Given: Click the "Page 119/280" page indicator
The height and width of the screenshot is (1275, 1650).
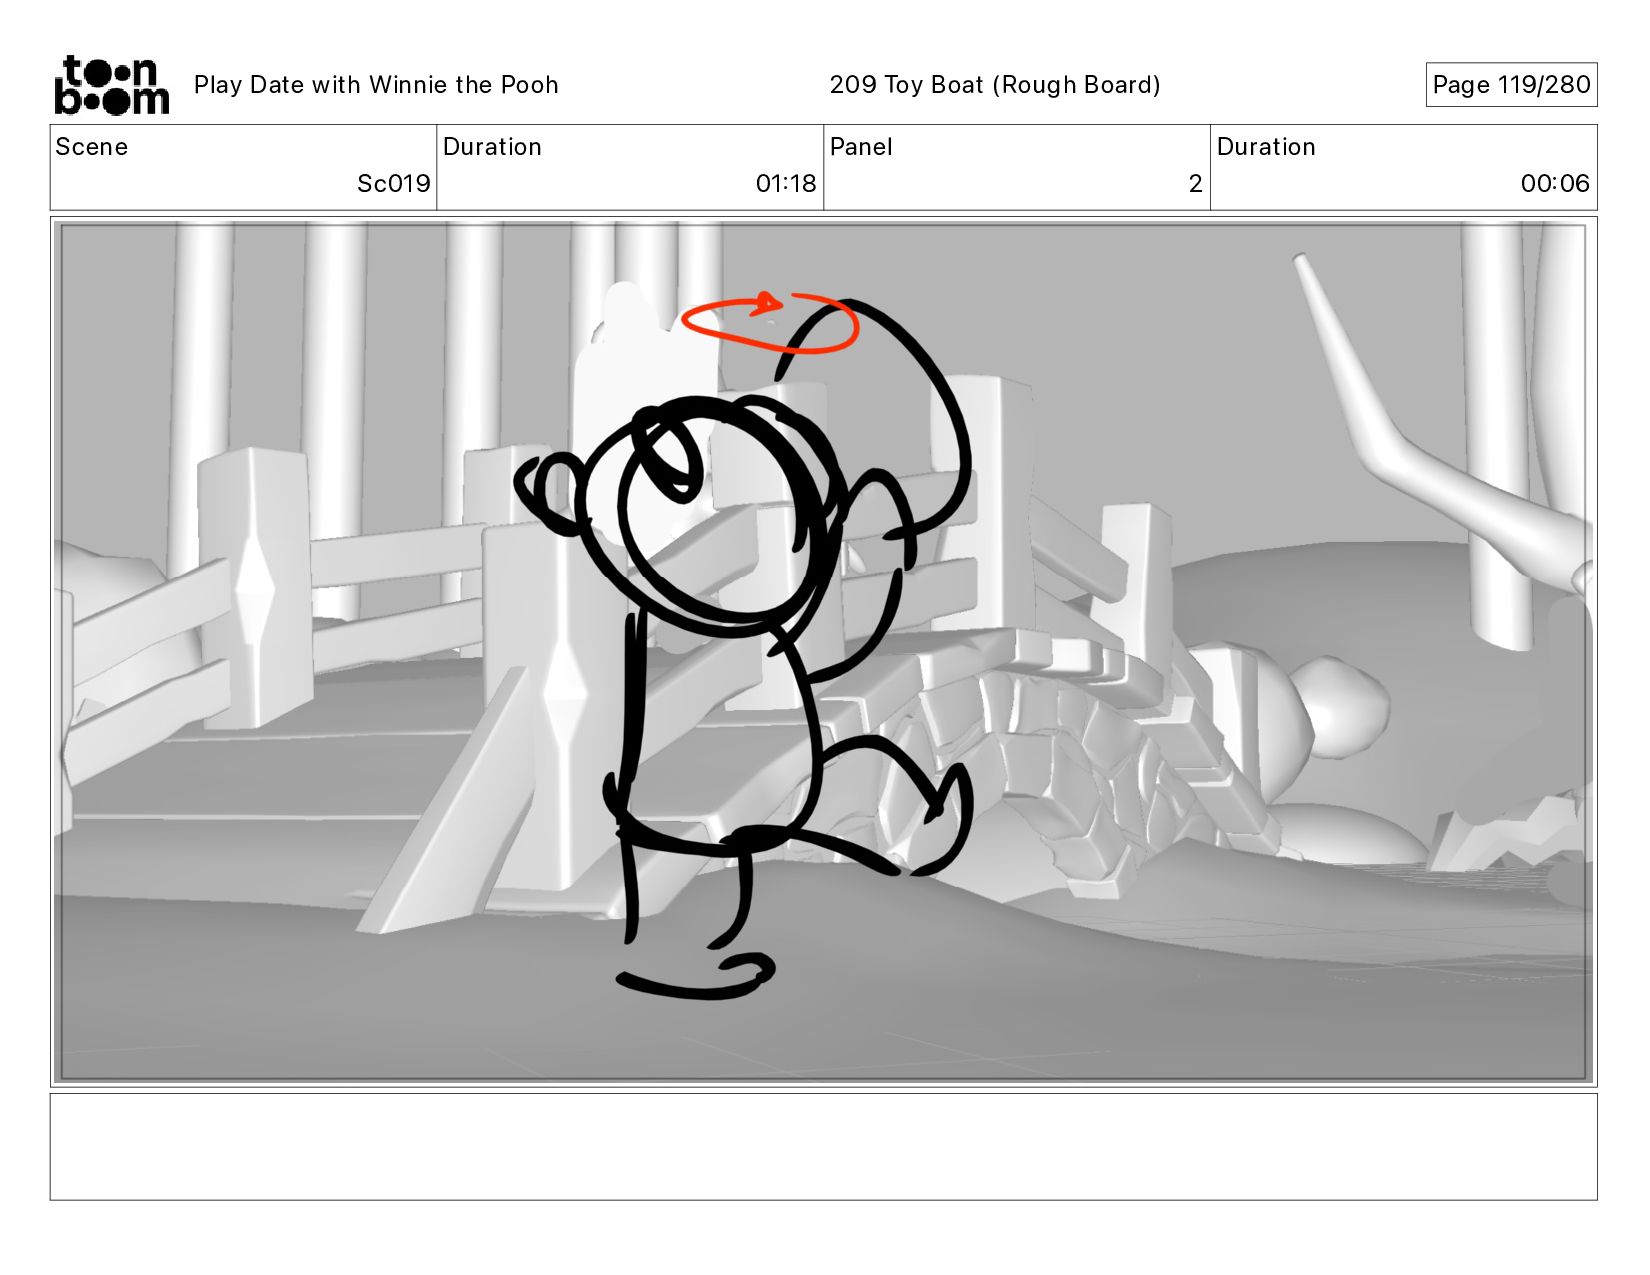Looking at the screenshot, I should [1511, 85].
